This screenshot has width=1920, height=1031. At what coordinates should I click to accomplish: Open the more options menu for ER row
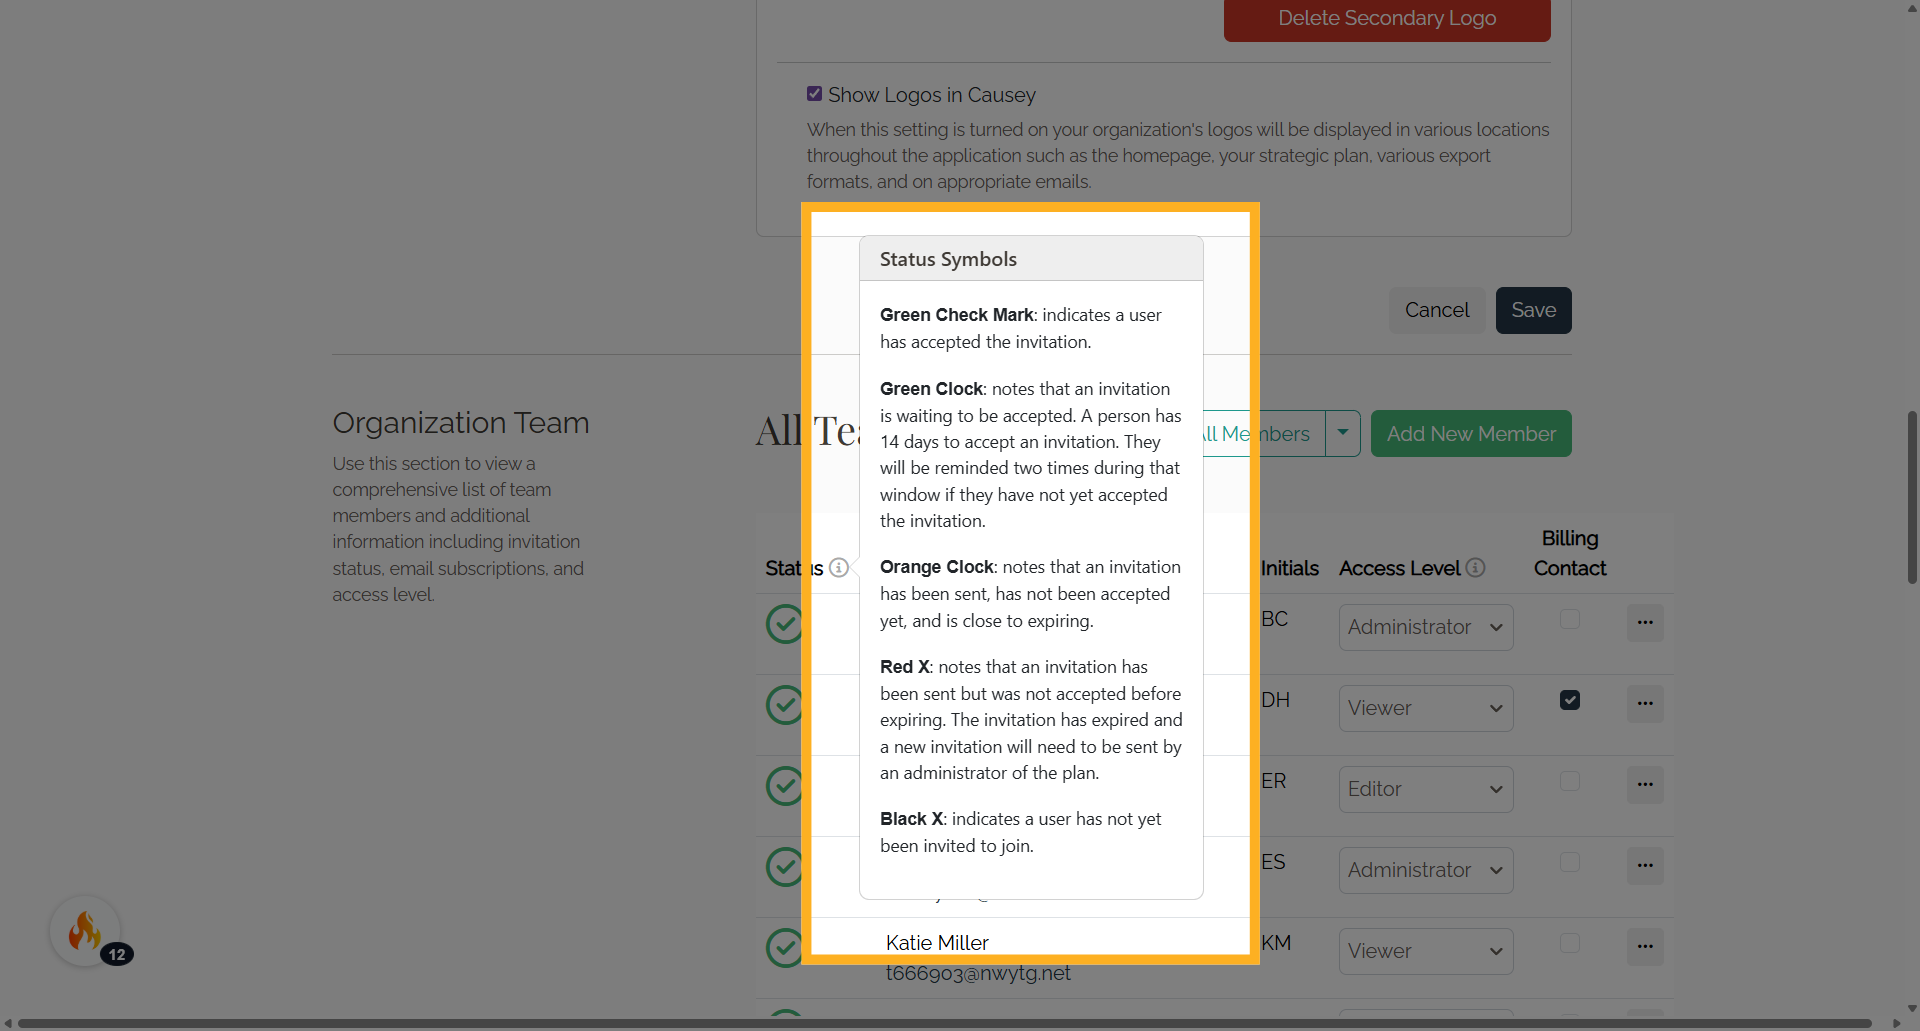point(1645,785)
